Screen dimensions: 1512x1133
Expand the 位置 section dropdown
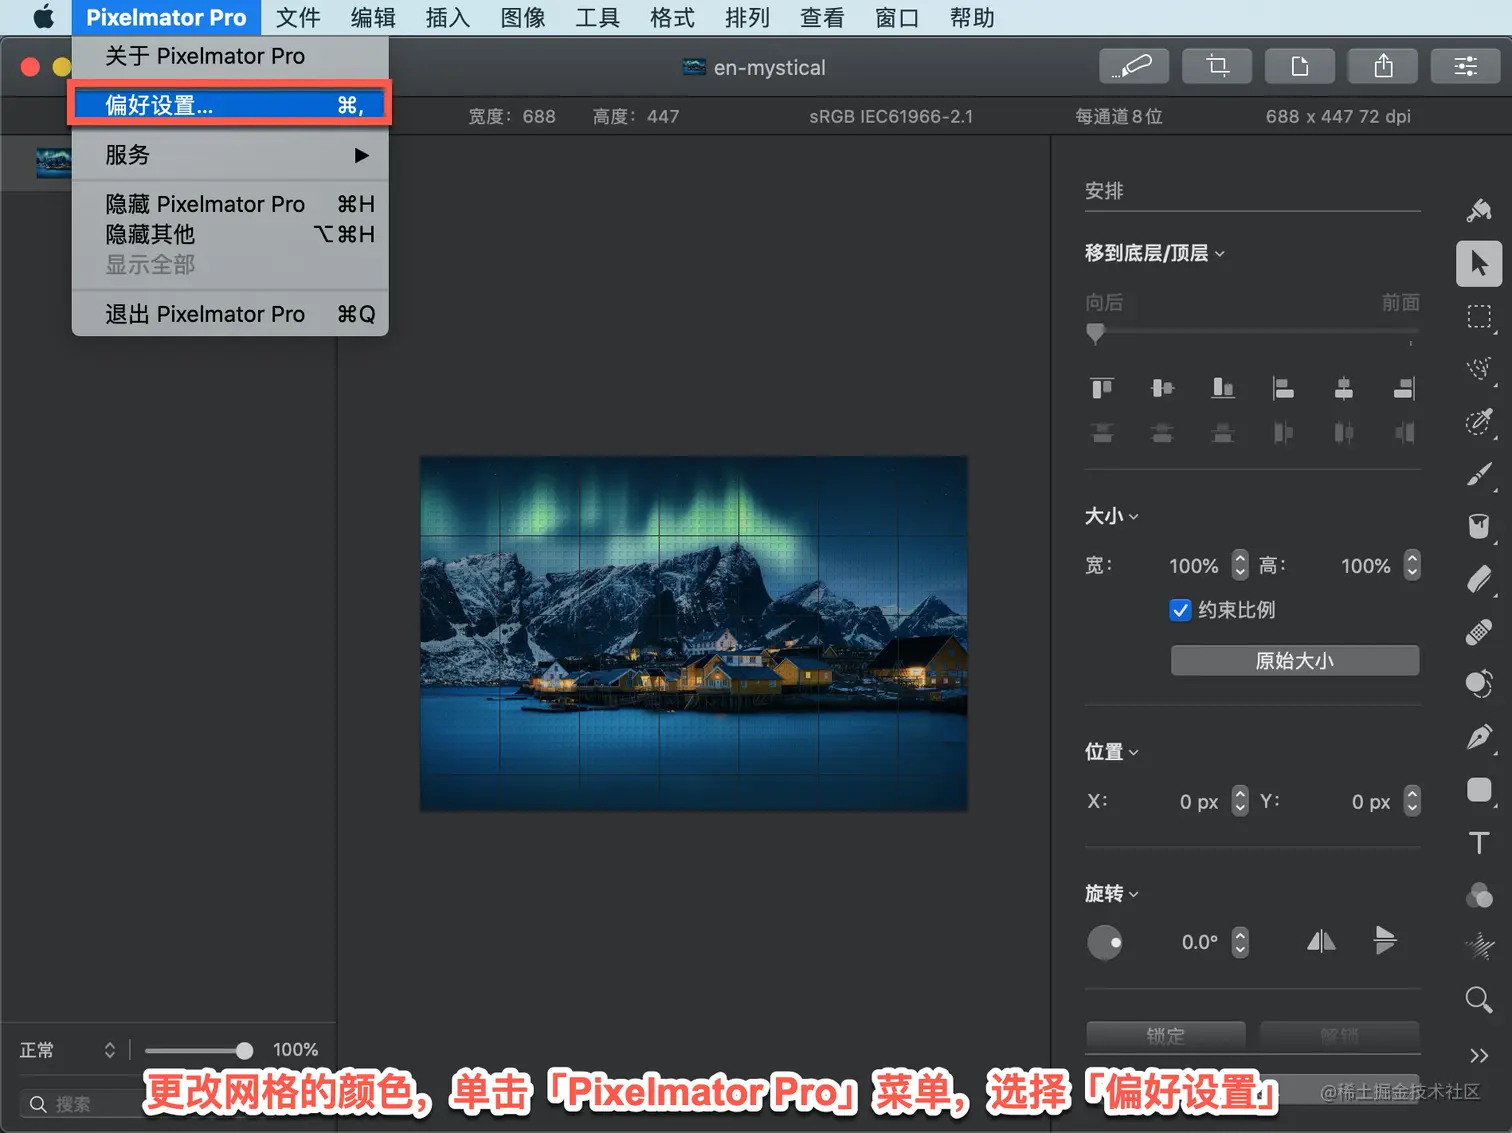coord(1112,752)
